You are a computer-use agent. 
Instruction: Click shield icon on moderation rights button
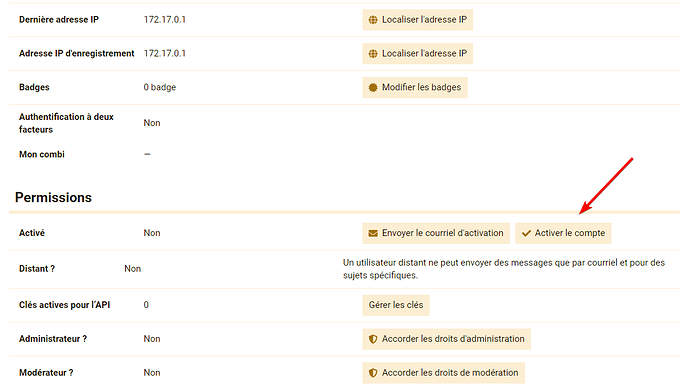click(x=373, y=373)
